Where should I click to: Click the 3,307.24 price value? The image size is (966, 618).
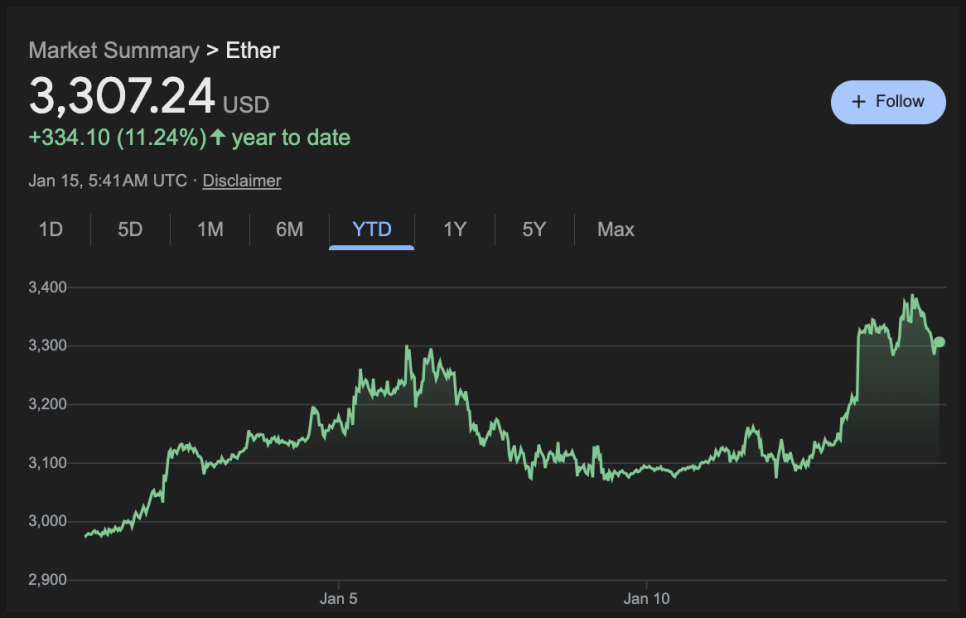pyautogui.click(x=122, y=97)
